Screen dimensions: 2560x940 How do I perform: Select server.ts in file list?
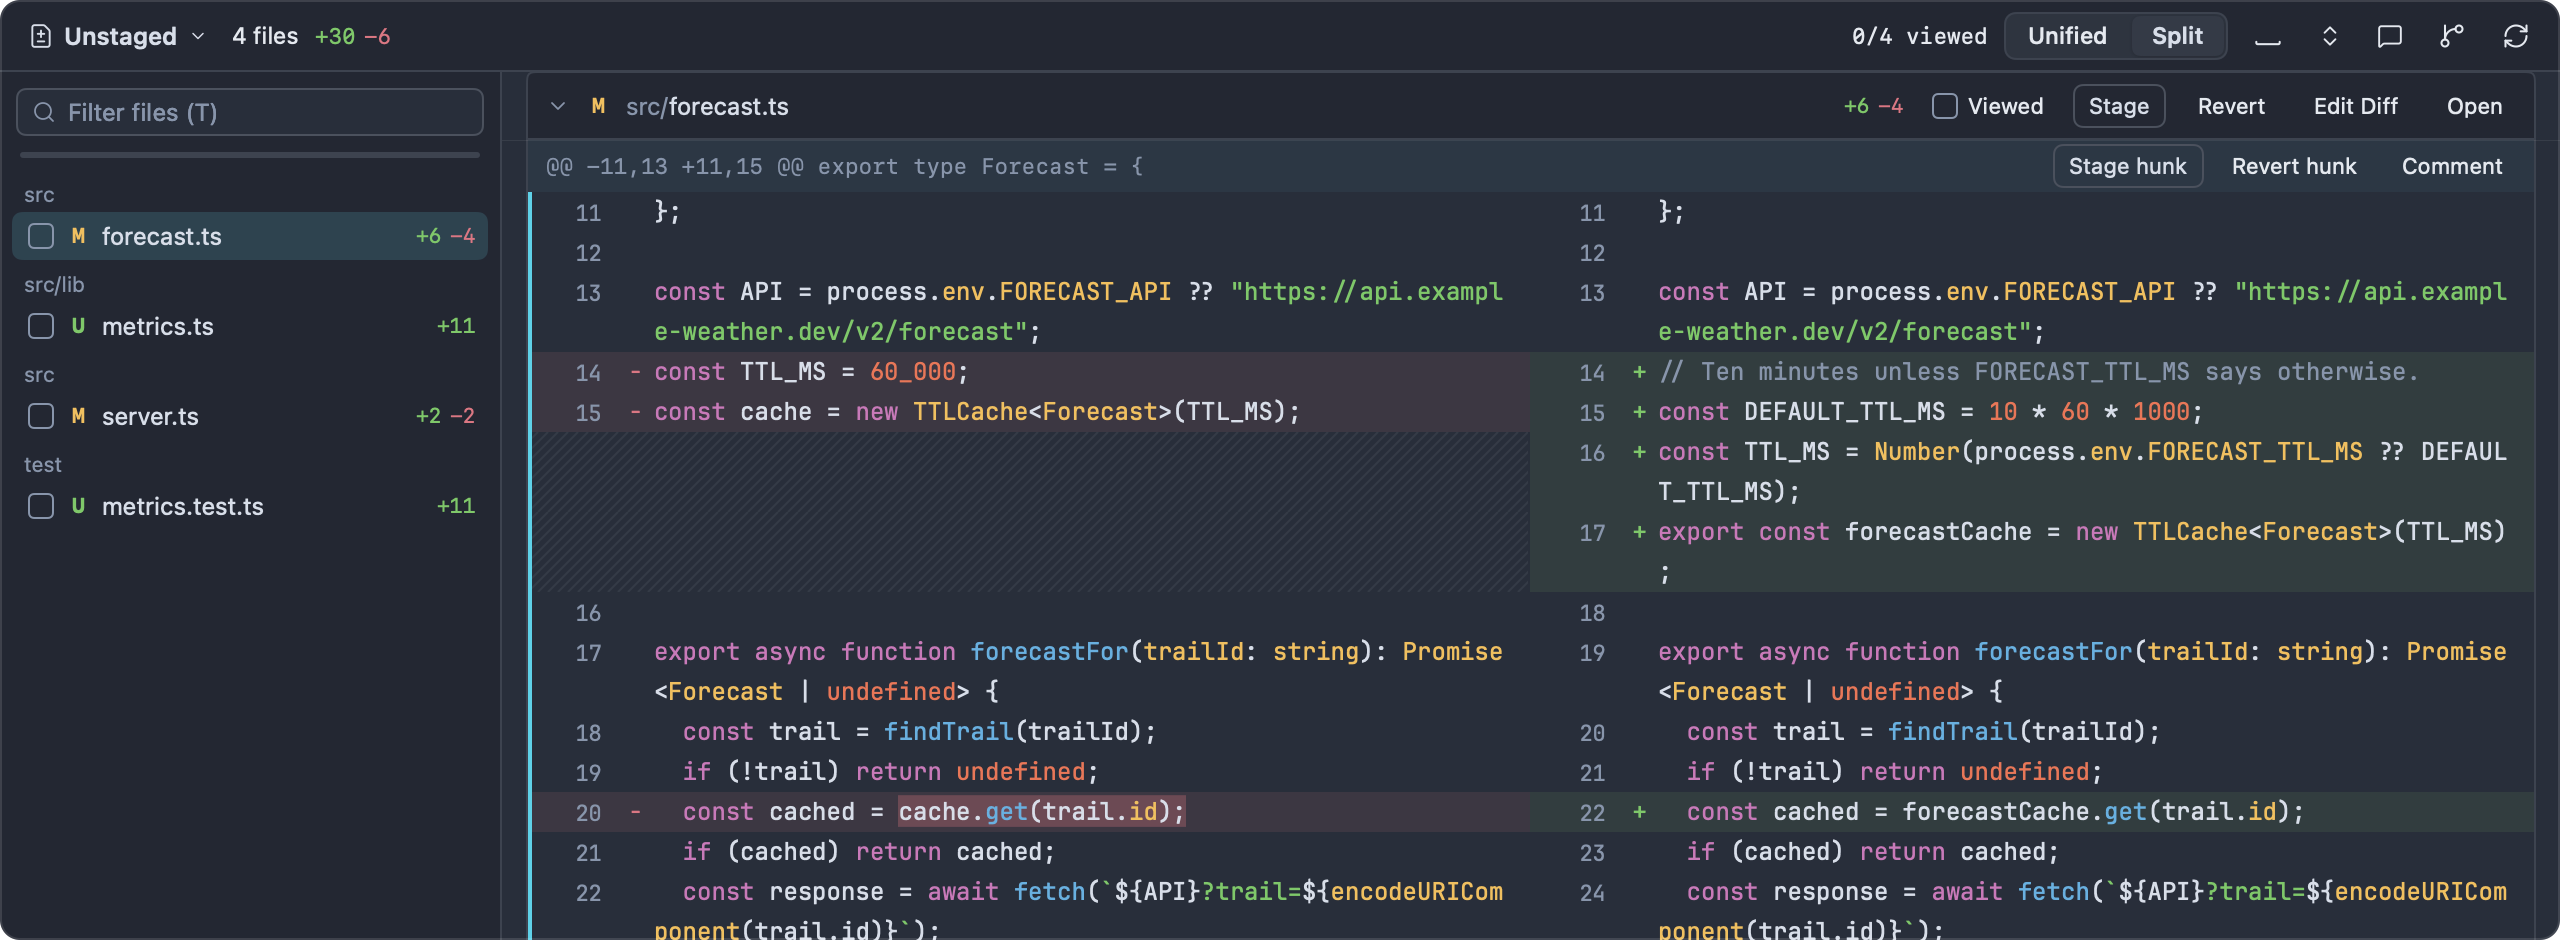click(x=250, y=416)
